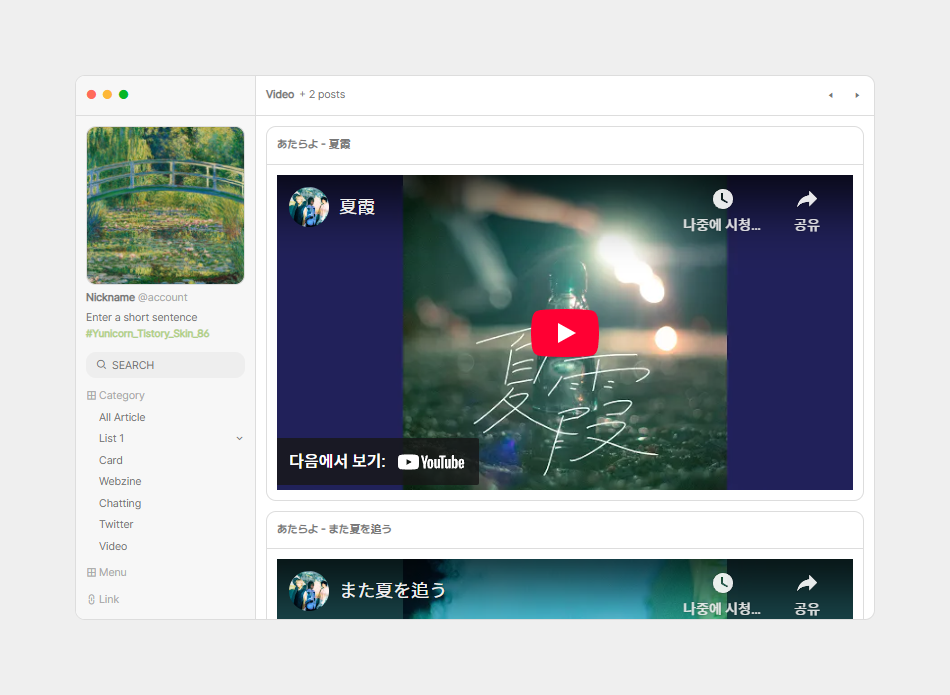This screenshot has height=695, width=950.
Task: Click share arrow on 夏霞 video
Action: [806, 199]
